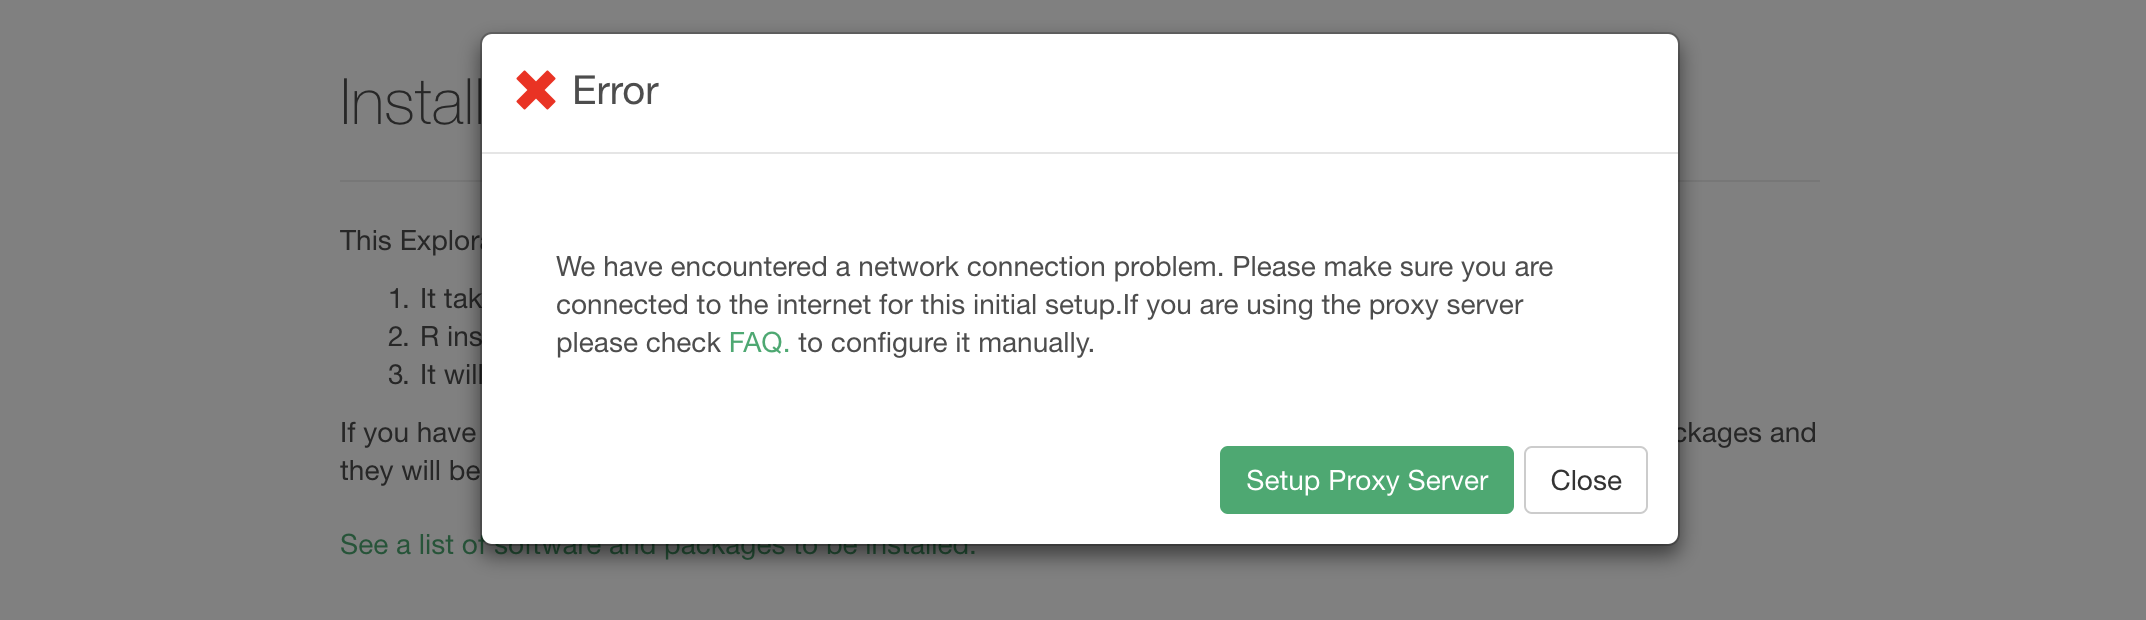
Task: Click the 'ckages and' text right of dialog
Action: click(x=1747, y=433)
